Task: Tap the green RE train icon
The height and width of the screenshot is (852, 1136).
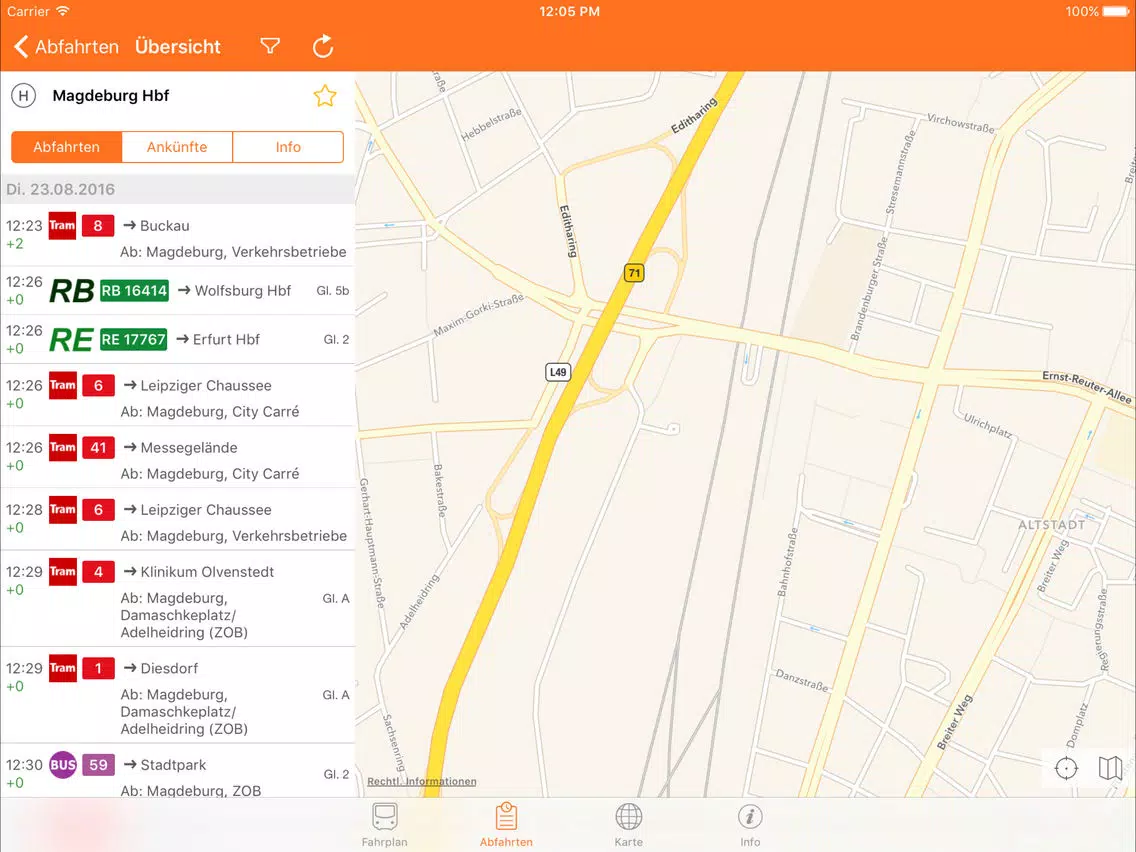Action: coord(71,340)
